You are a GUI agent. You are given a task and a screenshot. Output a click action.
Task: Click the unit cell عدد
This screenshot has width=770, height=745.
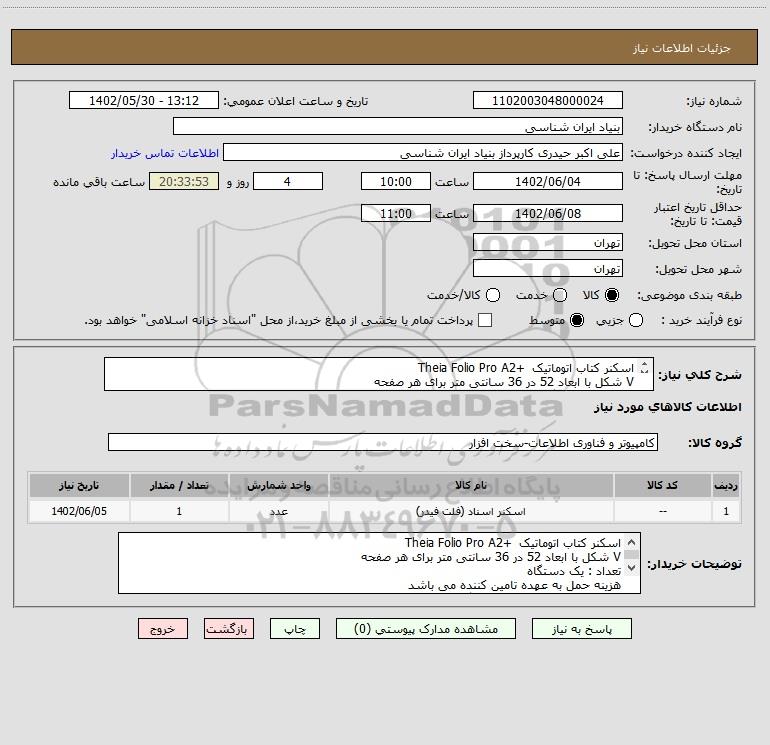point(278,511)
